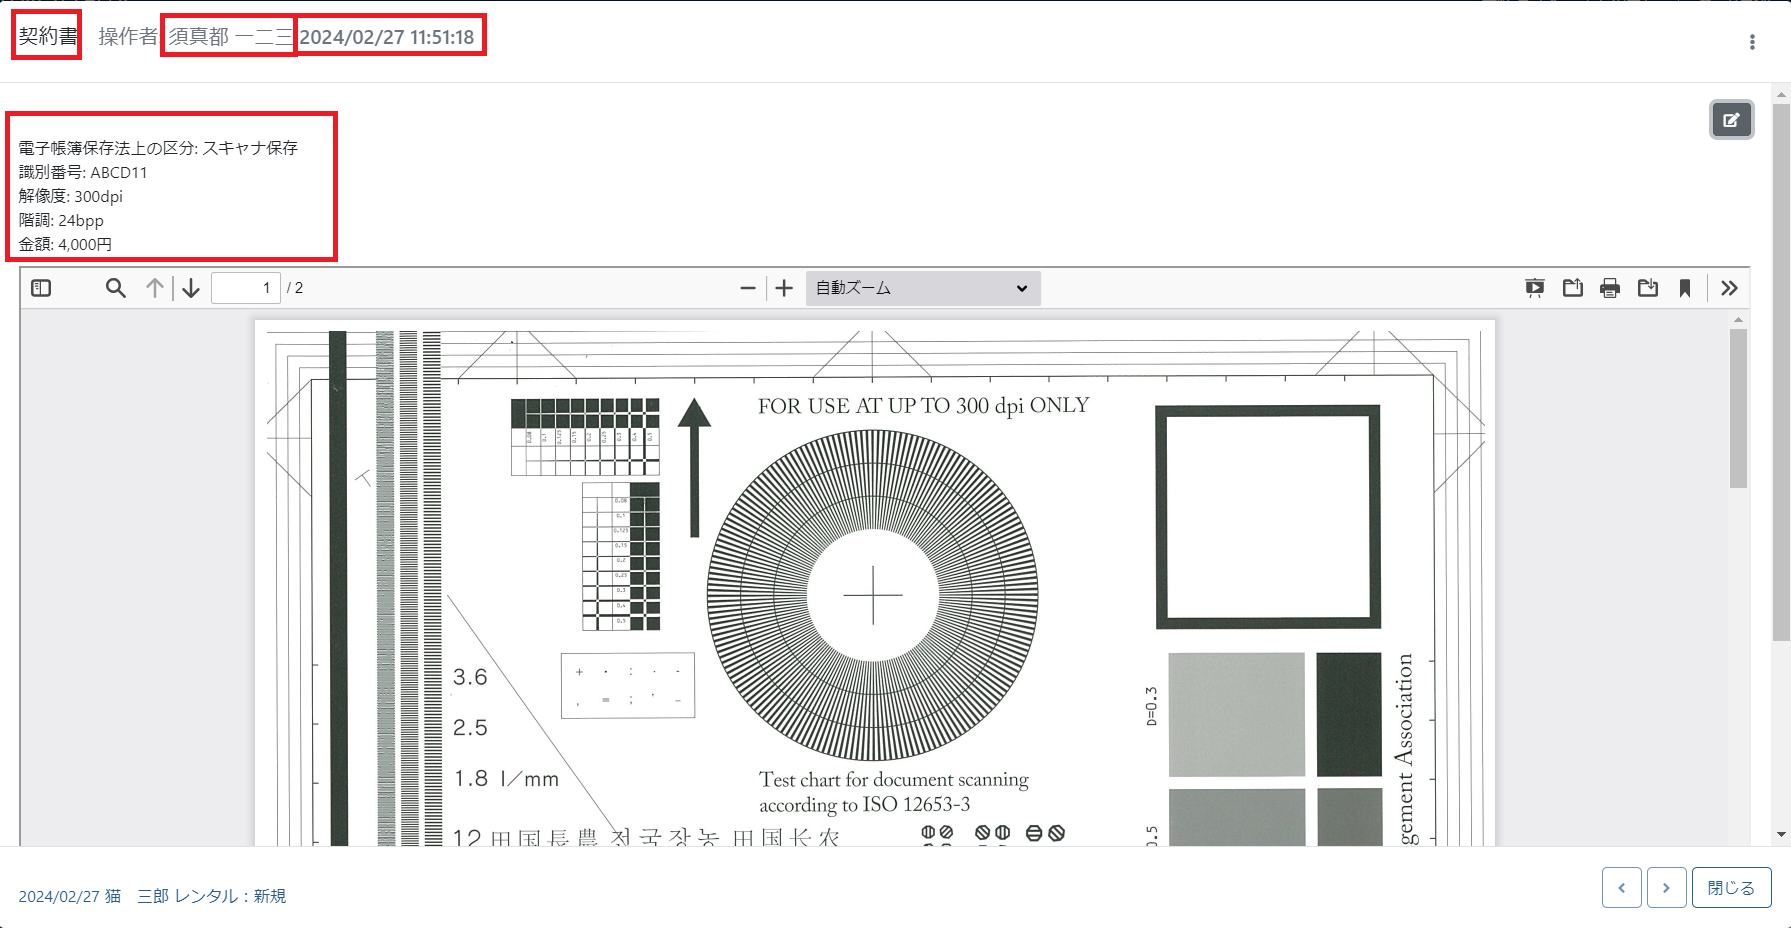
Task: Start presentation mode for the PDF
Action: pos(1535,288)
